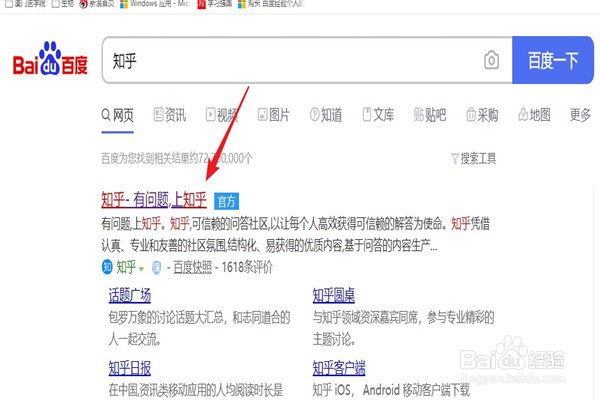The width and height of the screenshot is (600, 400).
Task: Click the 百度一下 search button
Action: 553,60
